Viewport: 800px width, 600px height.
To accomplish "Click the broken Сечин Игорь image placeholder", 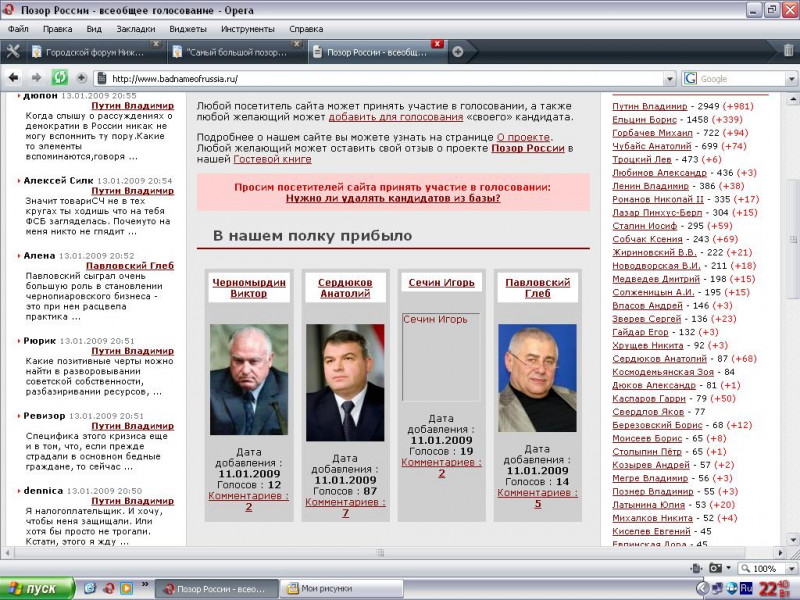I will (x=441, y=357).
